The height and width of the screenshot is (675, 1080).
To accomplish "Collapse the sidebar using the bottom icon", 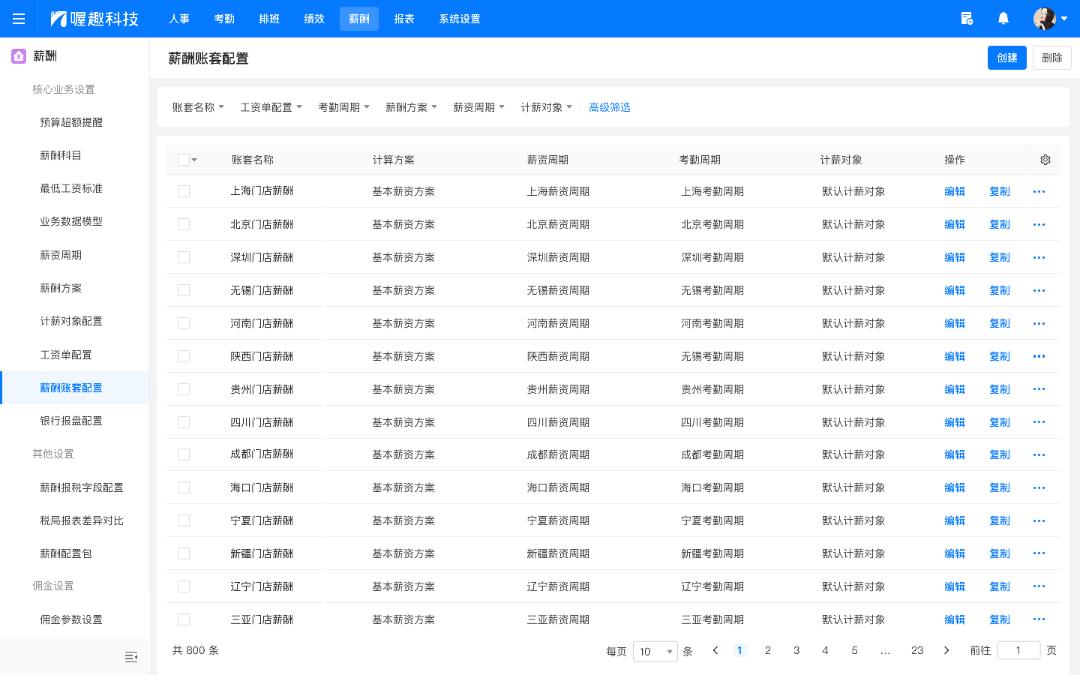I will [130, 657].
